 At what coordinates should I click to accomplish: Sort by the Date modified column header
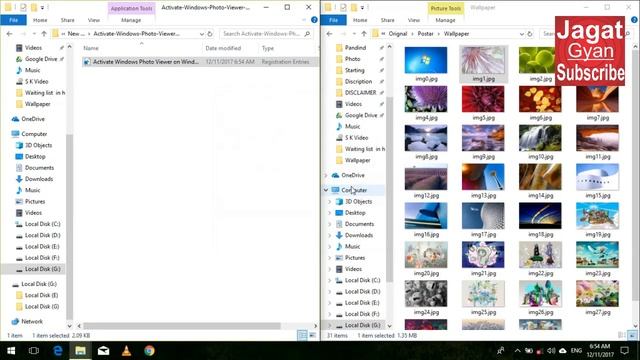pyautogui.click(x=230, y=48)
